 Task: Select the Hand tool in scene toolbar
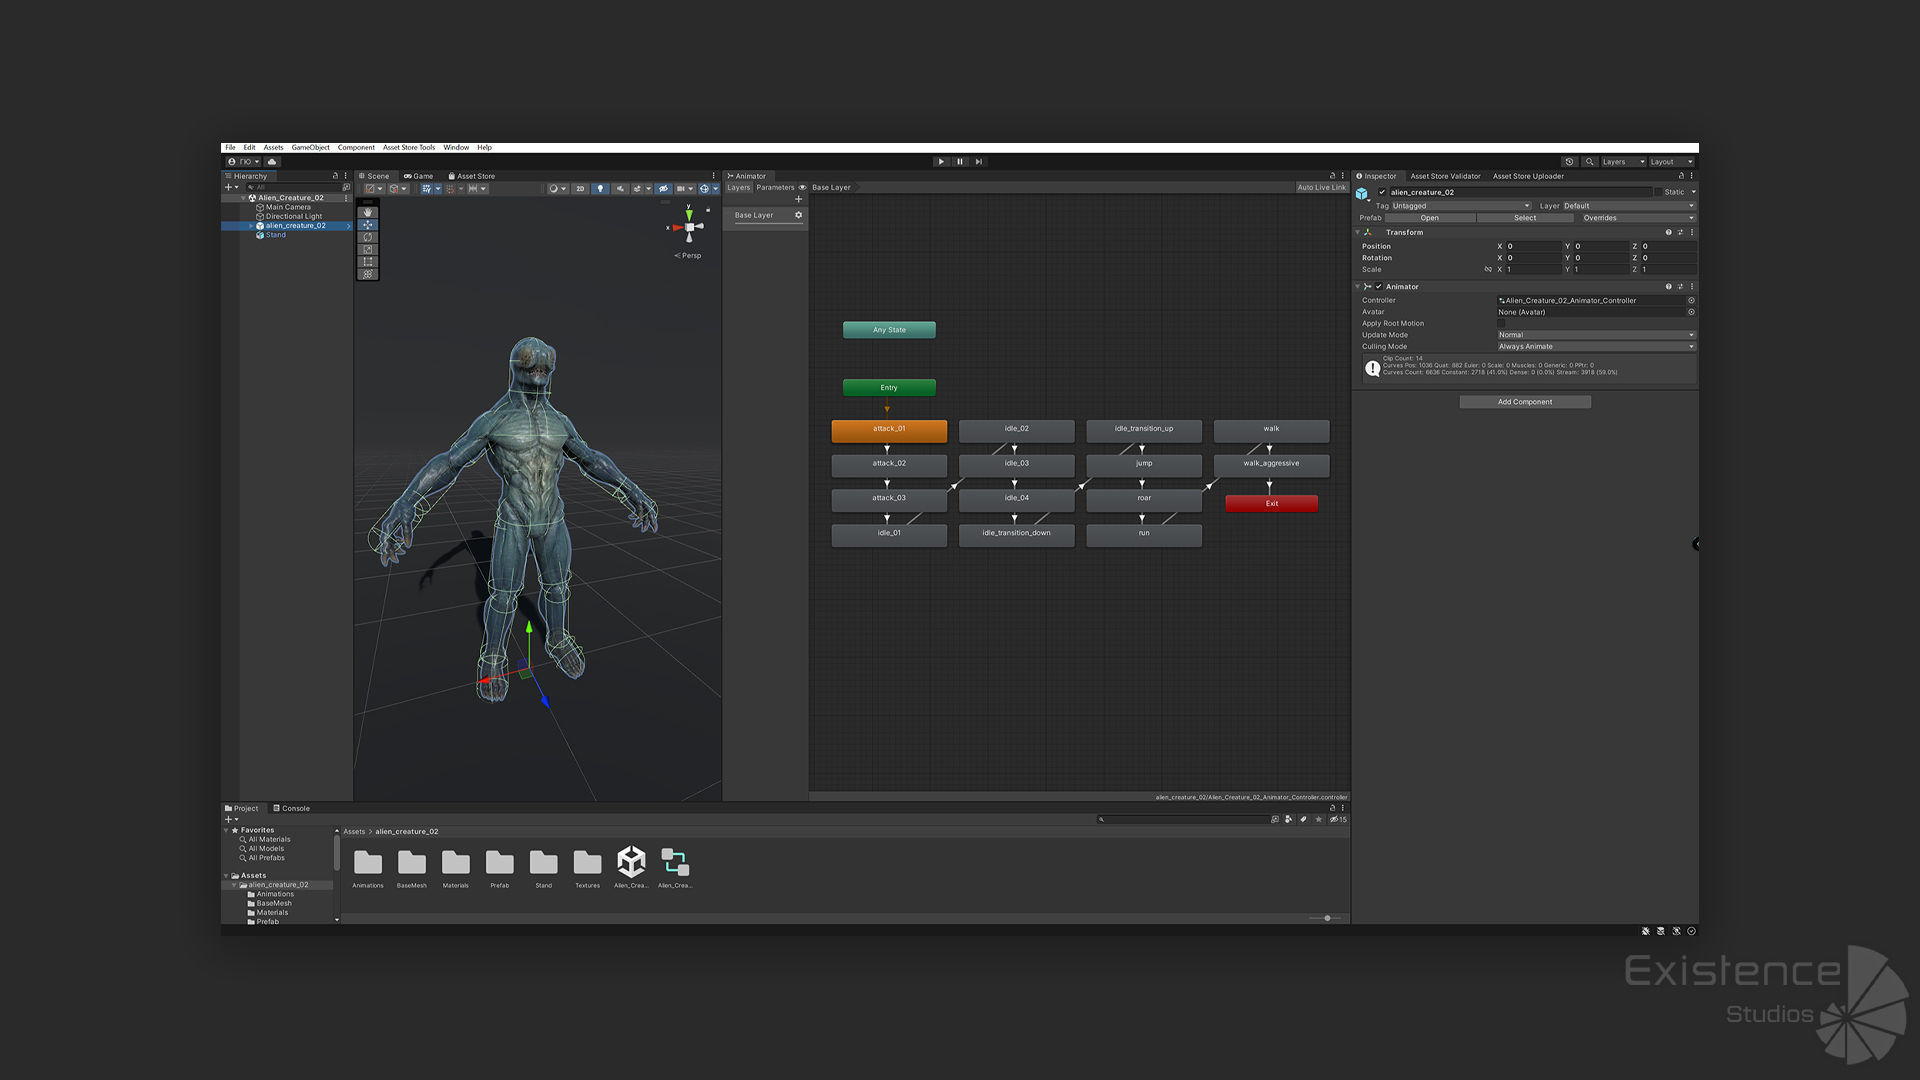pyautogui.click(x=368, y=212)
